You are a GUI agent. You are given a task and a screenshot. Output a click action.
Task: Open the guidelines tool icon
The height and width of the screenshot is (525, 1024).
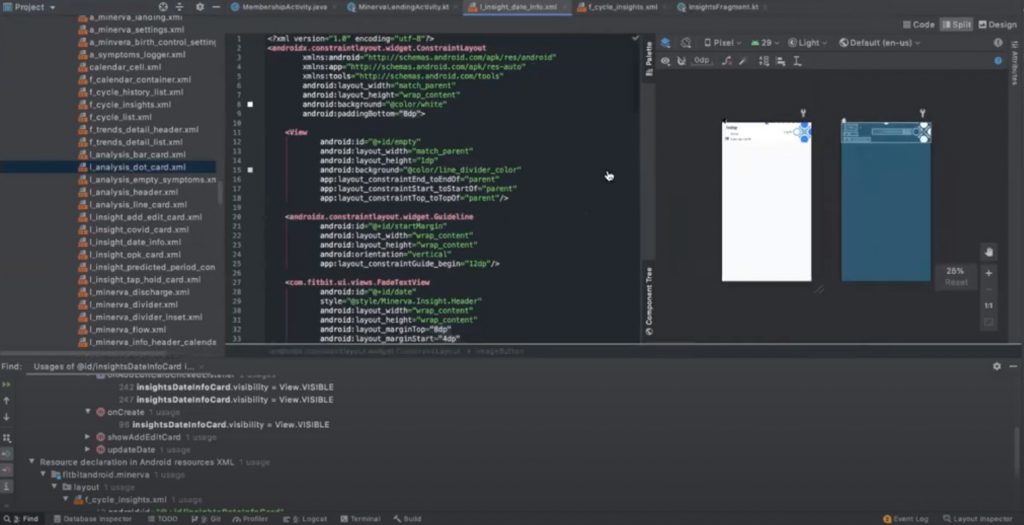point(796,61)
